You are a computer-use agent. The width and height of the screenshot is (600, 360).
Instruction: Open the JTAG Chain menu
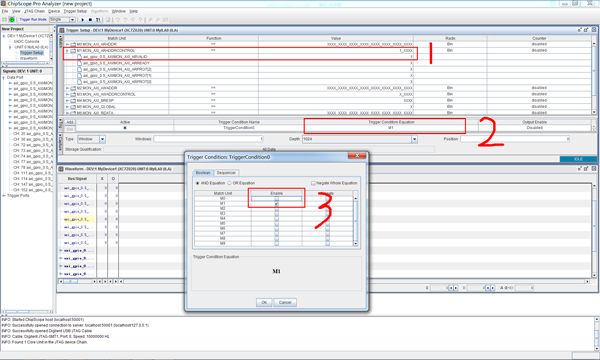click(x=34, y=11)
